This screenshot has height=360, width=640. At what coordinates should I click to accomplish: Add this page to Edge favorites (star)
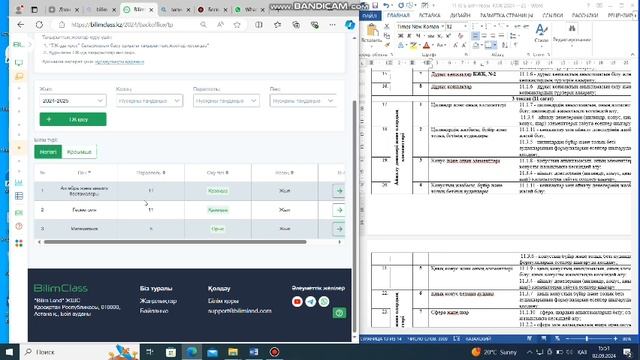coord(237,25)
